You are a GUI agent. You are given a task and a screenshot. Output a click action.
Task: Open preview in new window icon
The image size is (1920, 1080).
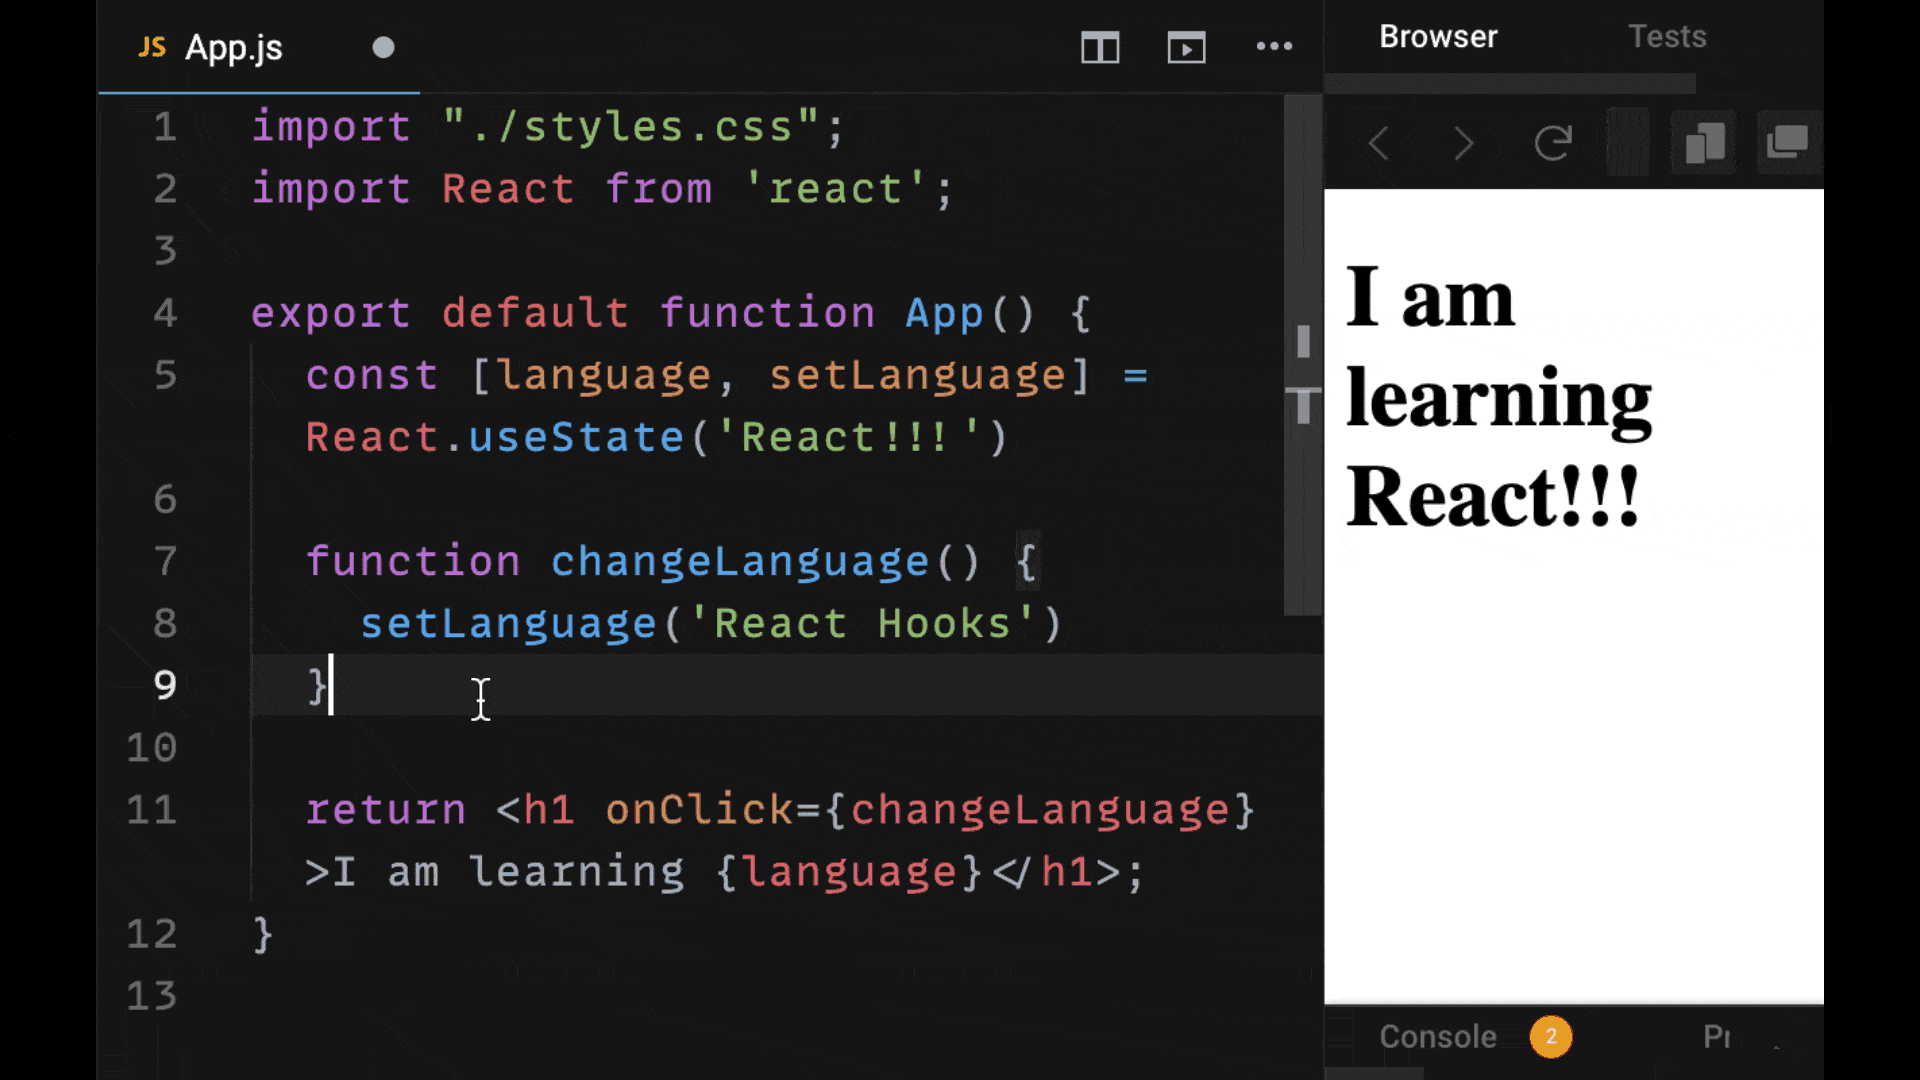pyautogui.click(x=1787, y=142)
